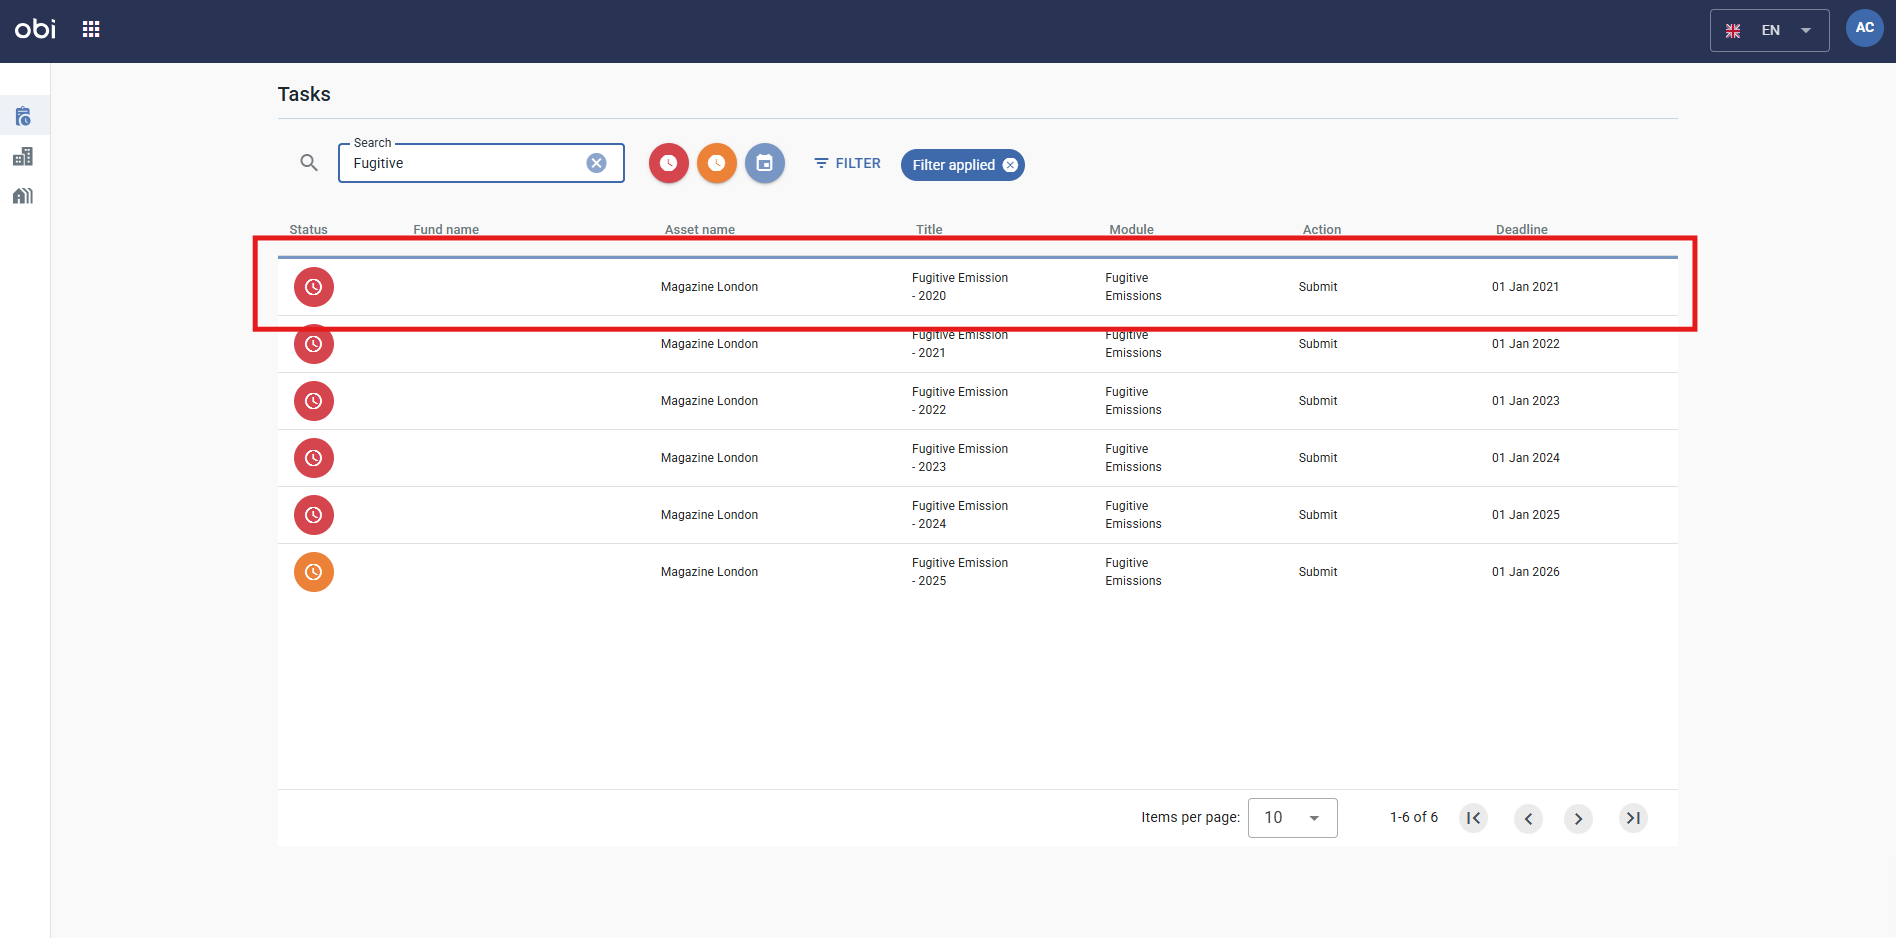Screen dimensions: 1896x938
Task: Click status icon of Fugitive Emission 2024
Action: tap(314, 515)
